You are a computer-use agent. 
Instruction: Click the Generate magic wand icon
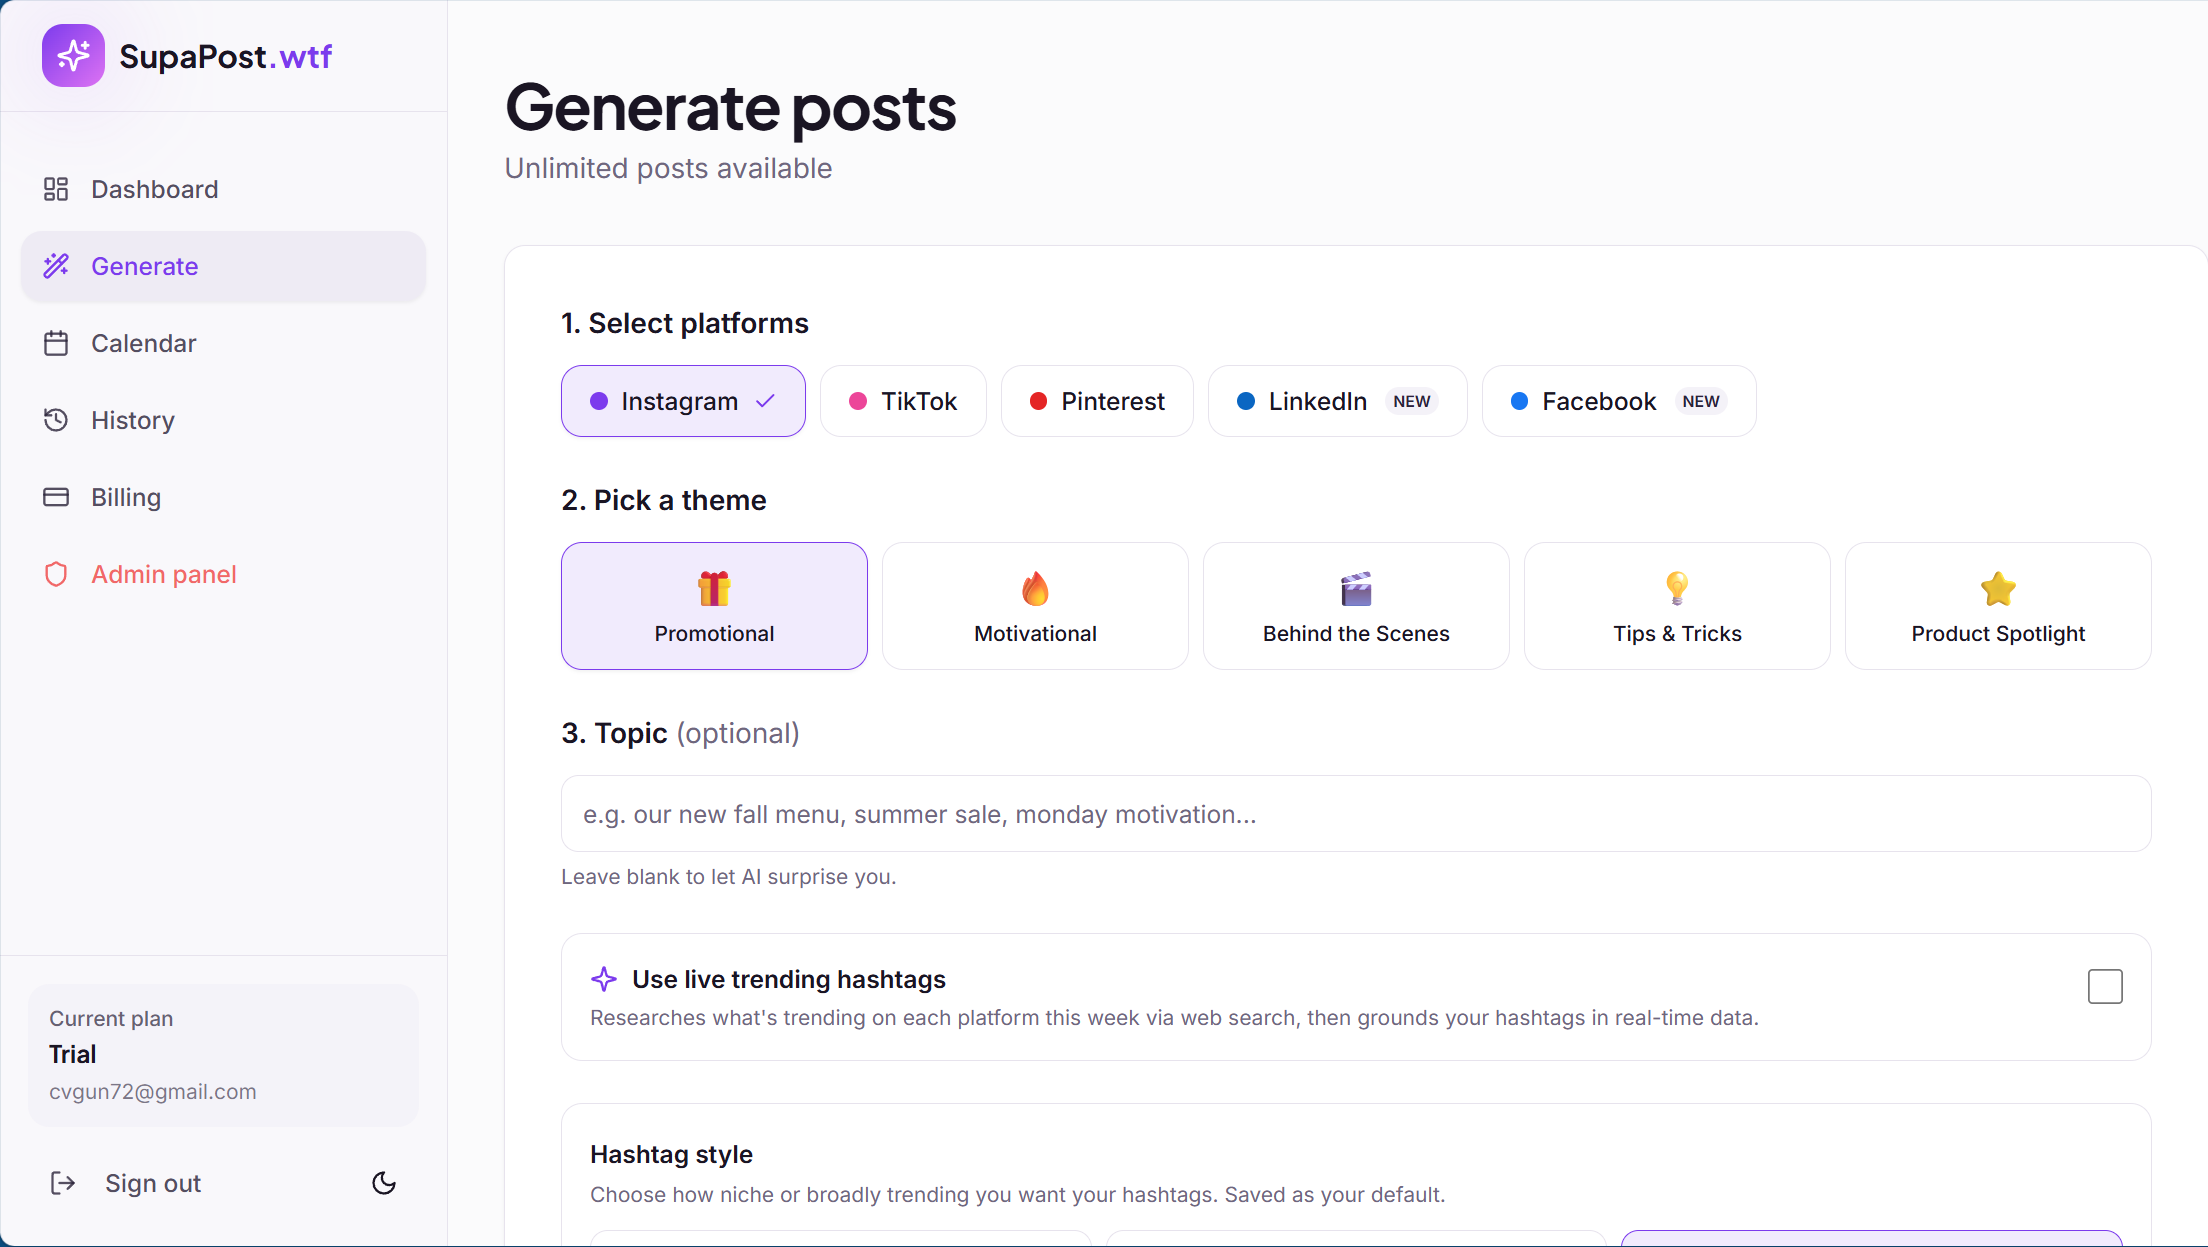point(56,266)
